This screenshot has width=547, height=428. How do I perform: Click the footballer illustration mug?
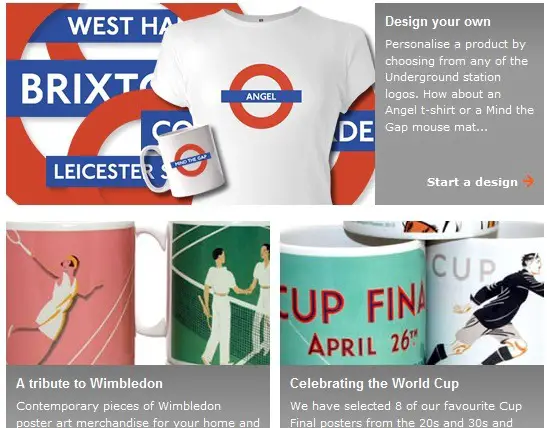coord(485,302)
